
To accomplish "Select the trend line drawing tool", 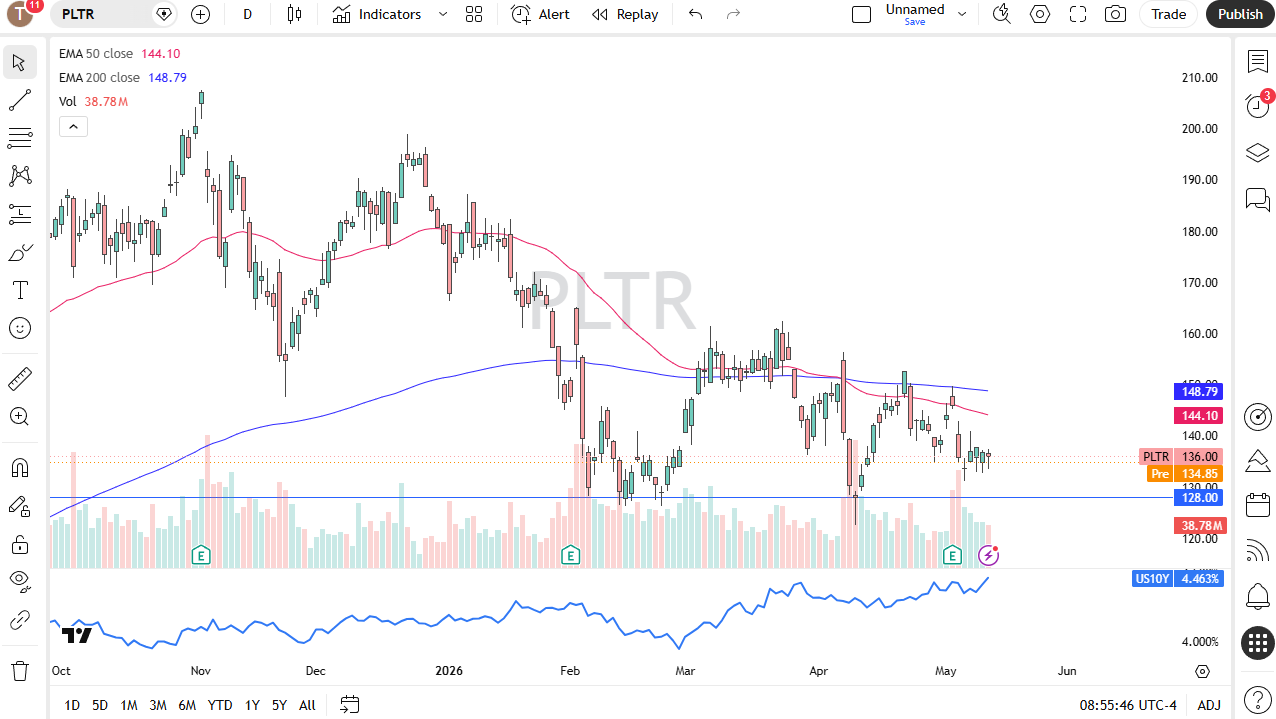I will [19, 100].
